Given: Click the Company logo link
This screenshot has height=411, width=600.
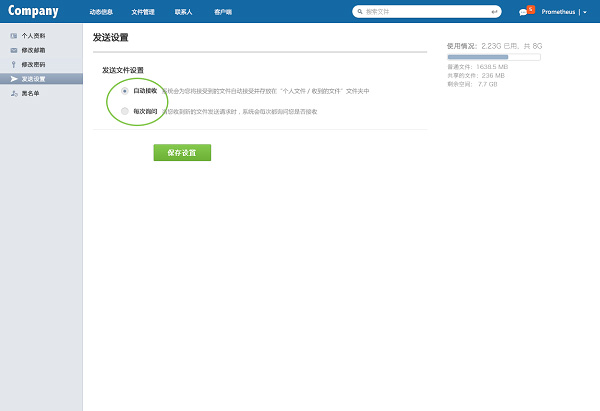Looking at the screenshot, I should point(33,12).
